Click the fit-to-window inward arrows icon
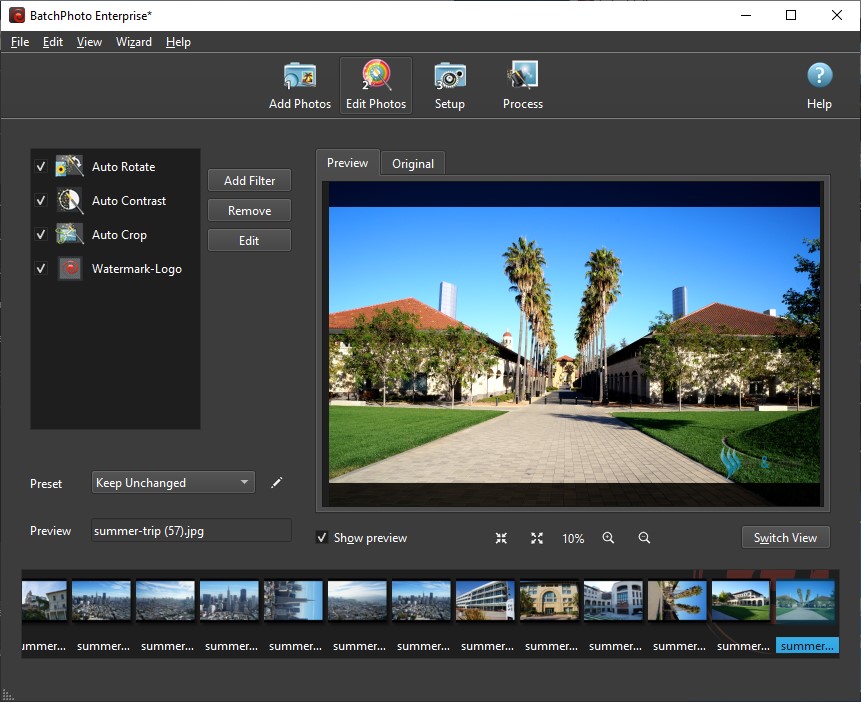This screenshot has width=861, height=702. (x=501, y=538)
